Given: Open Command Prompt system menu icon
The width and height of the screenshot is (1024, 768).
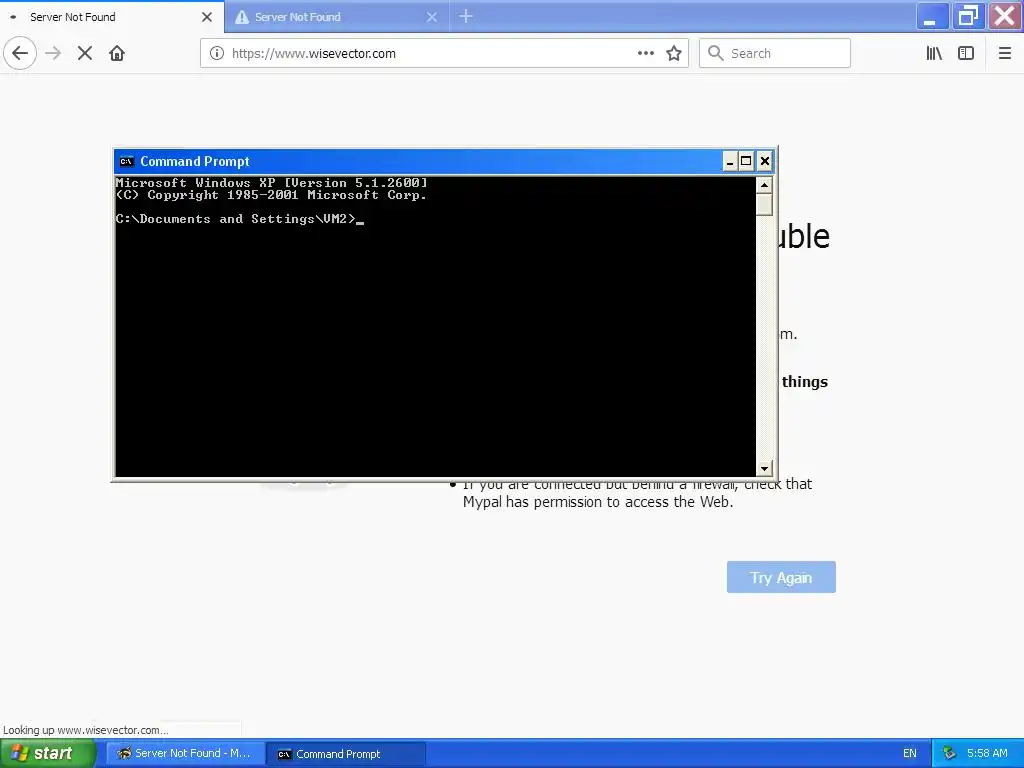Looking at the screenshot, I should 127,161.
